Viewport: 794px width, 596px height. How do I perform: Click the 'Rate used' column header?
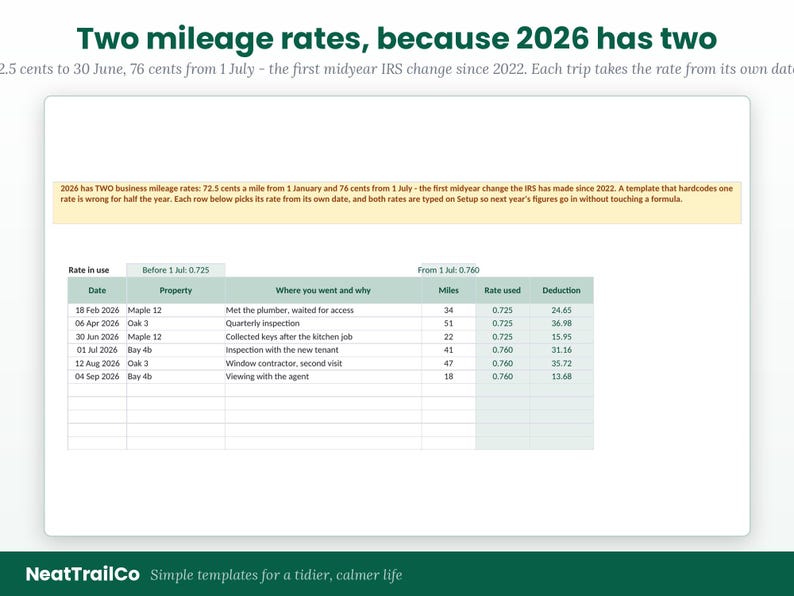502,290
